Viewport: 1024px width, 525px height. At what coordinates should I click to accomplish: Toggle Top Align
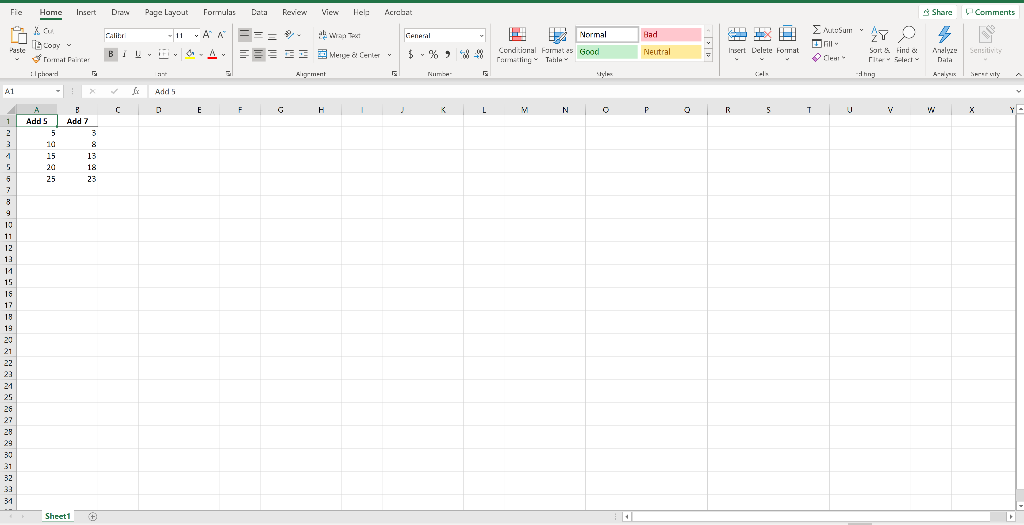[x=244, y=35]
